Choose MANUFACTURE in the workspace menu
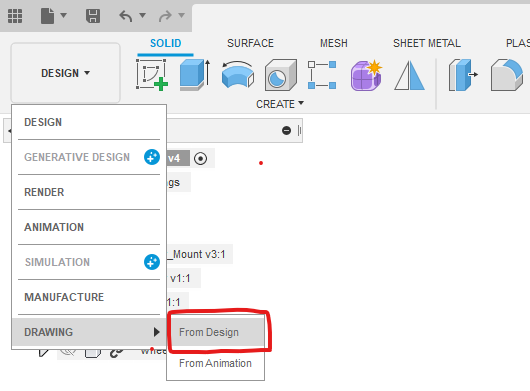This screenshot has width=530, height=391. pyautogui.click(x=89, y=297)
